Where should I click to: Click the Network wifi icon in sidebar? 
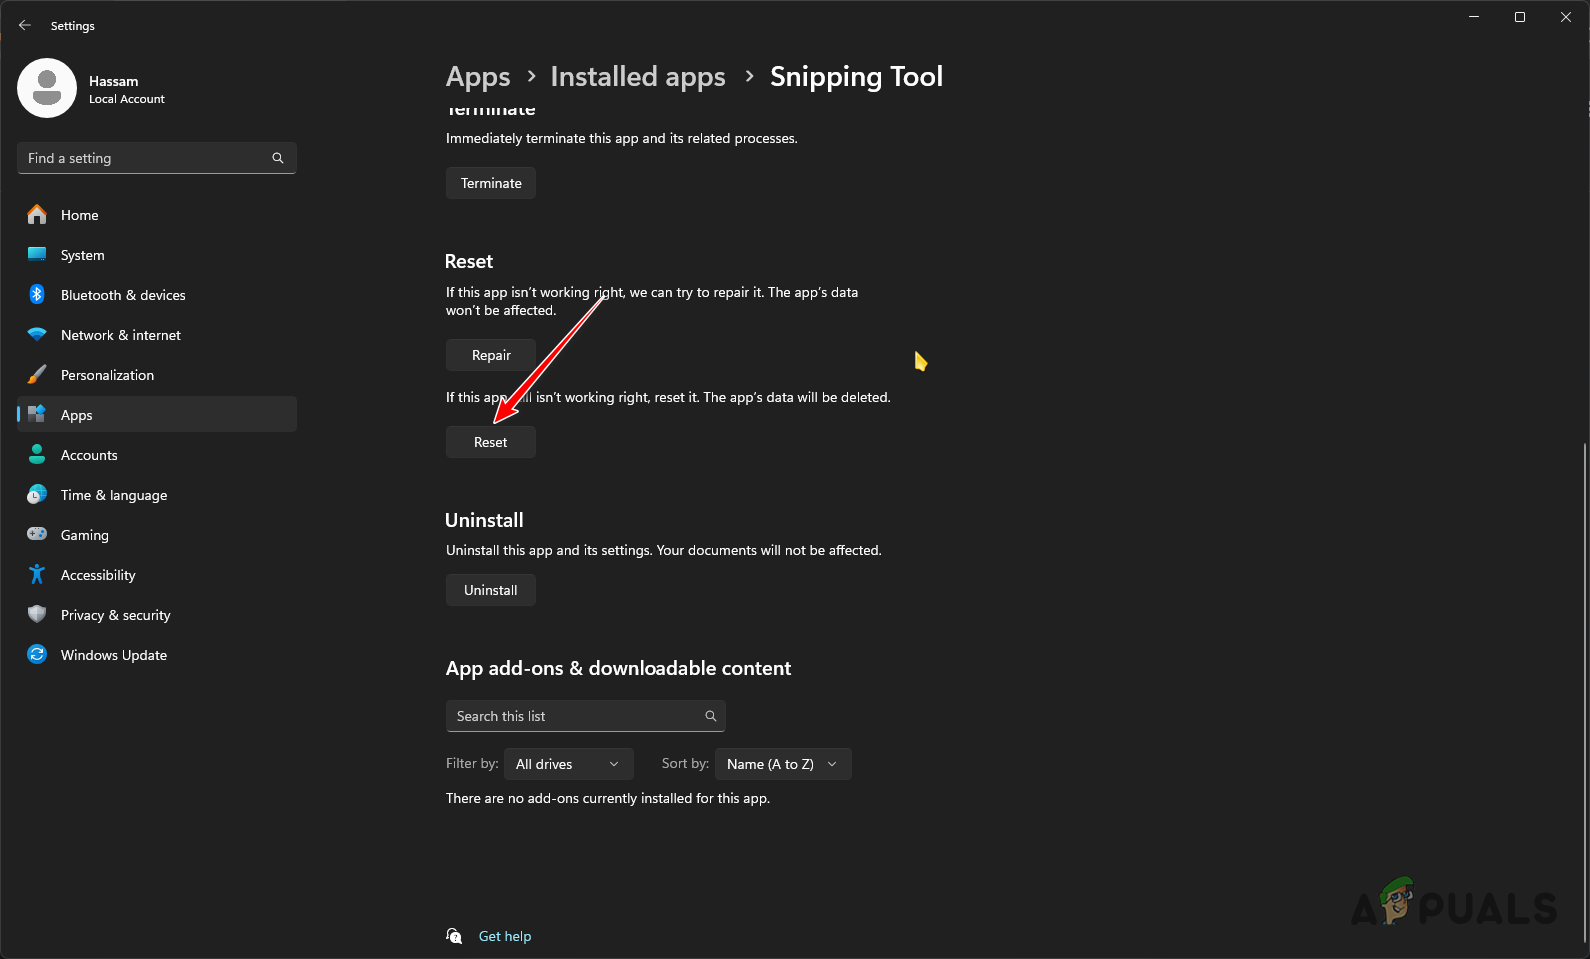[37, 334]
